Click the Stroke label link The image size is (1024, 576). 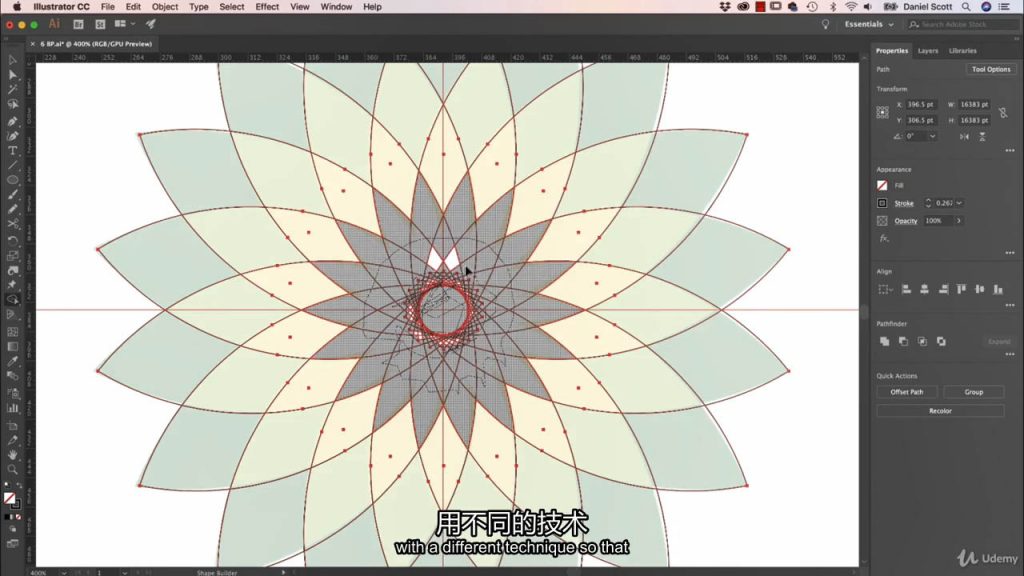click(904, 203)
